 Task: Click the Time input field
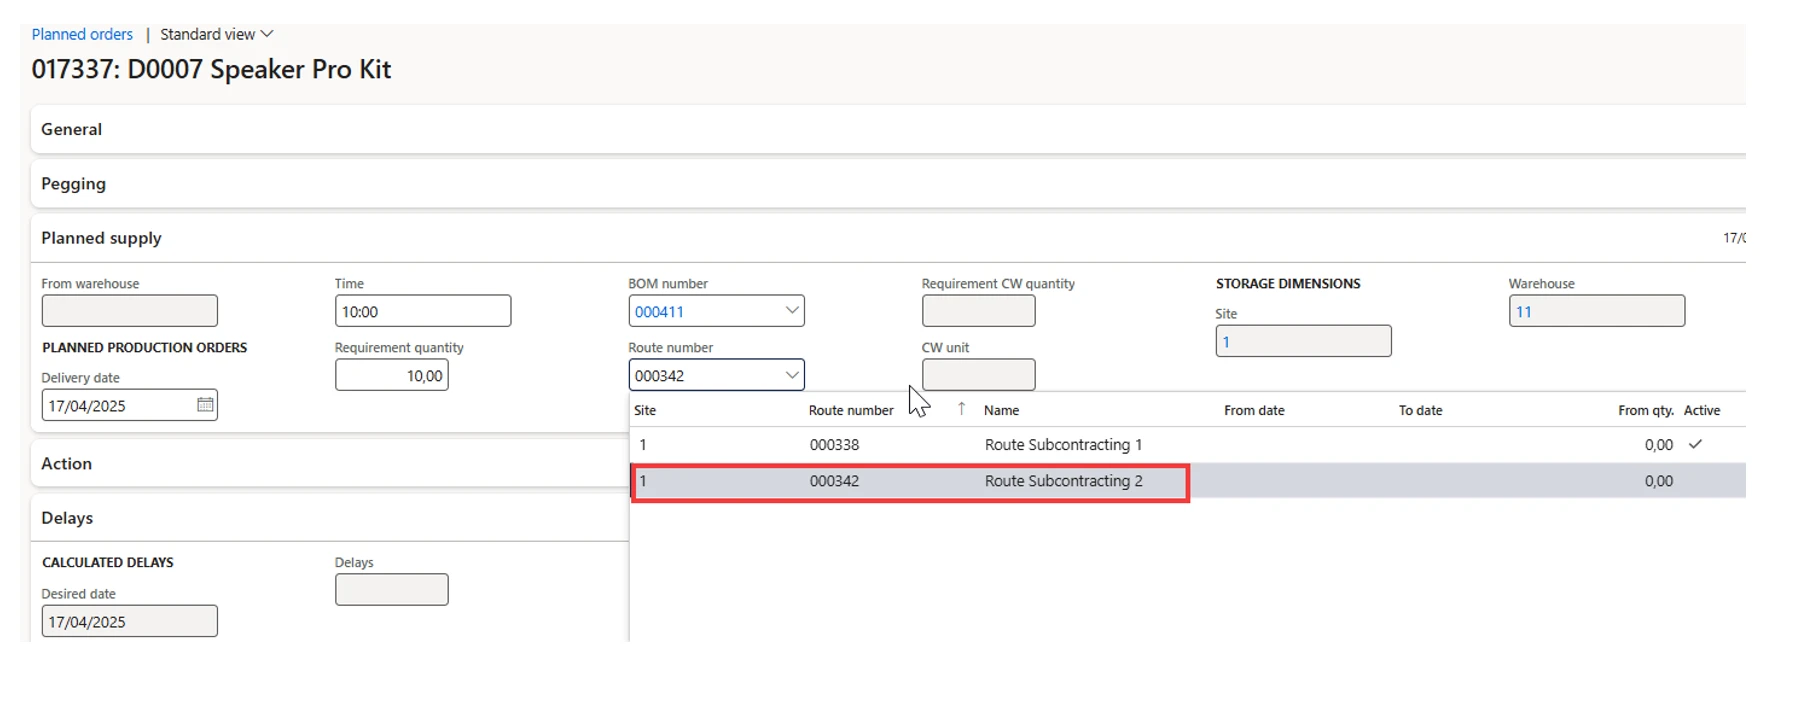[422, 312]
